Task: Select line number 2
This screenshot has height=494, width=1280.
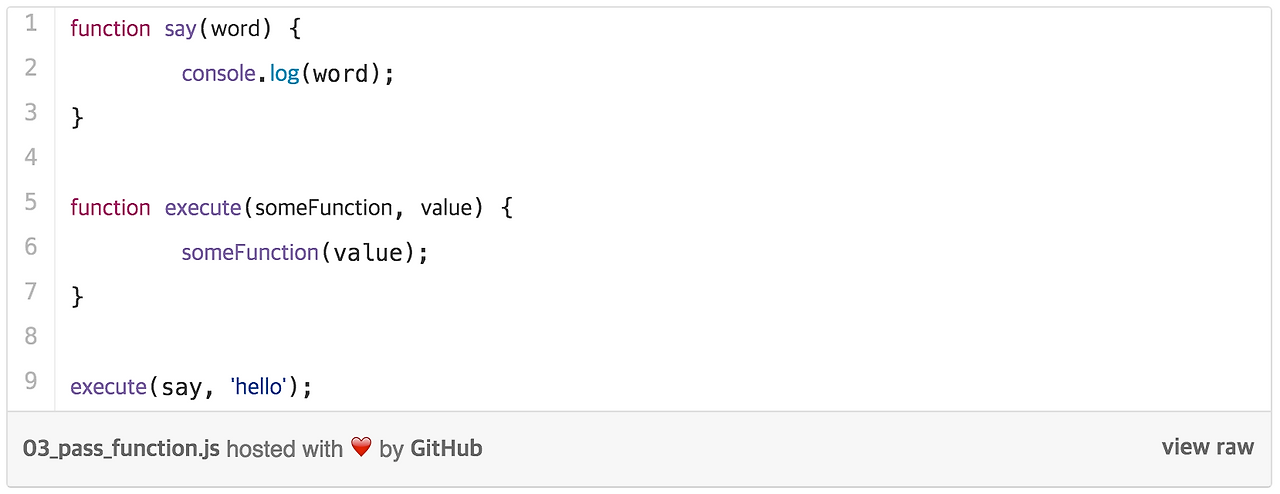Action: pos(31,68)
